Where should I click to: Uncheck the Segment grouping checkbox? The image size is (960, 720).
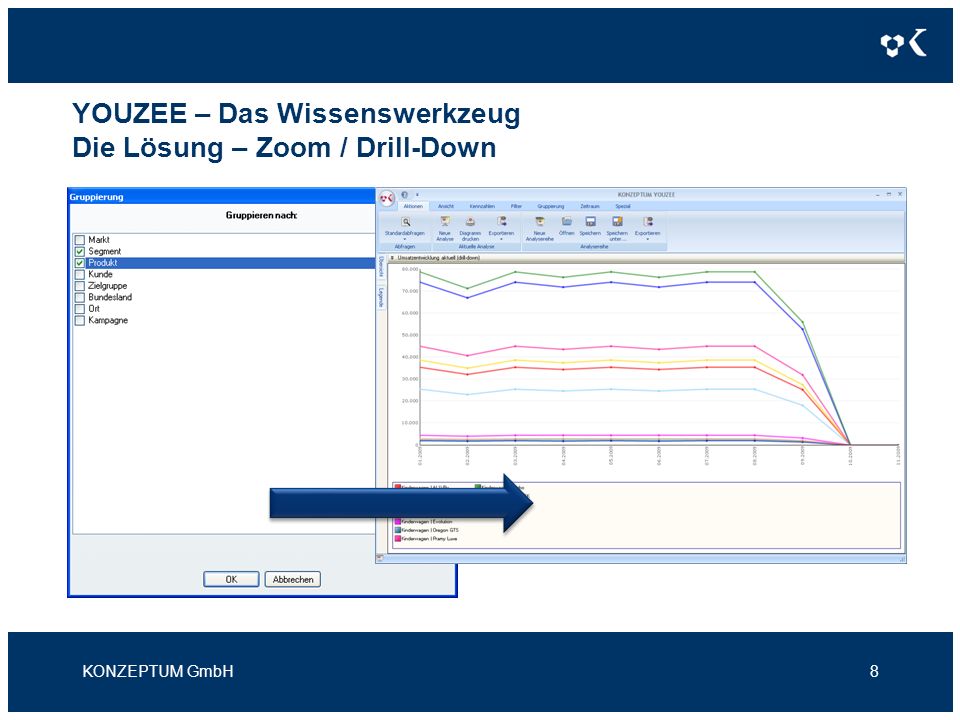pyautogui.click(x=80, y=252)
